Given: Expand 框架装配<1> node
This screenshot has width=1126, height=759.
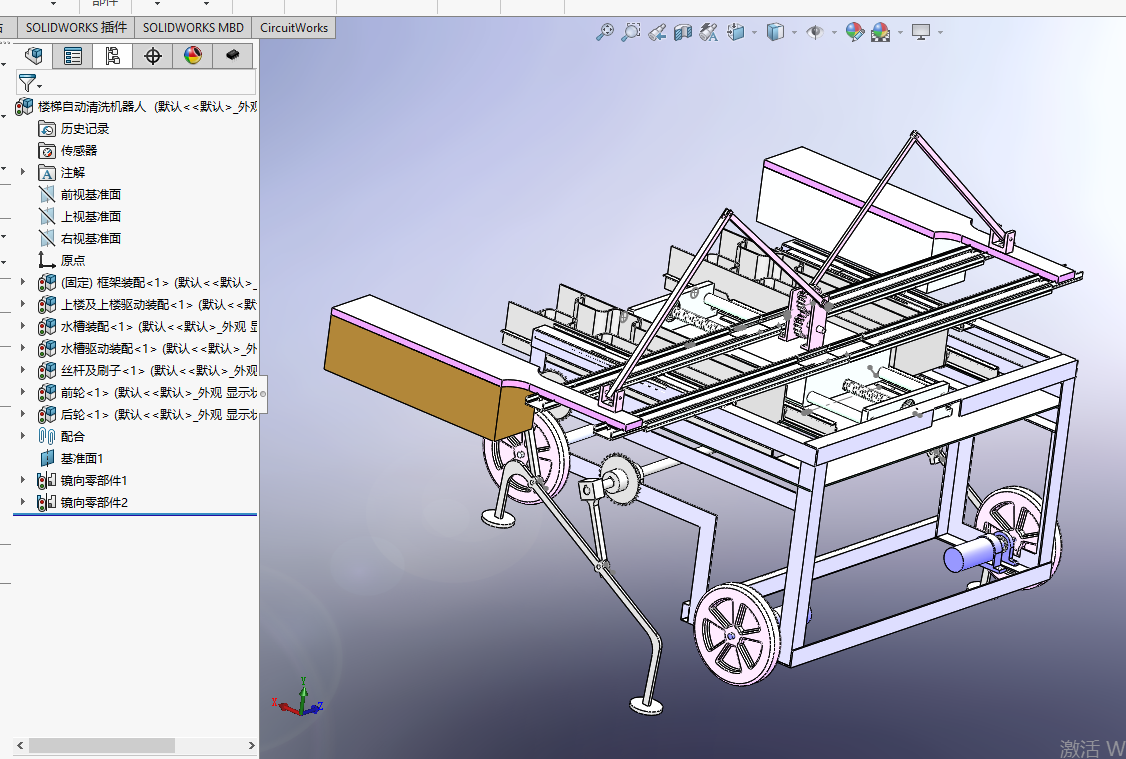Looking at the screenshot, I should tap(23, 282).
